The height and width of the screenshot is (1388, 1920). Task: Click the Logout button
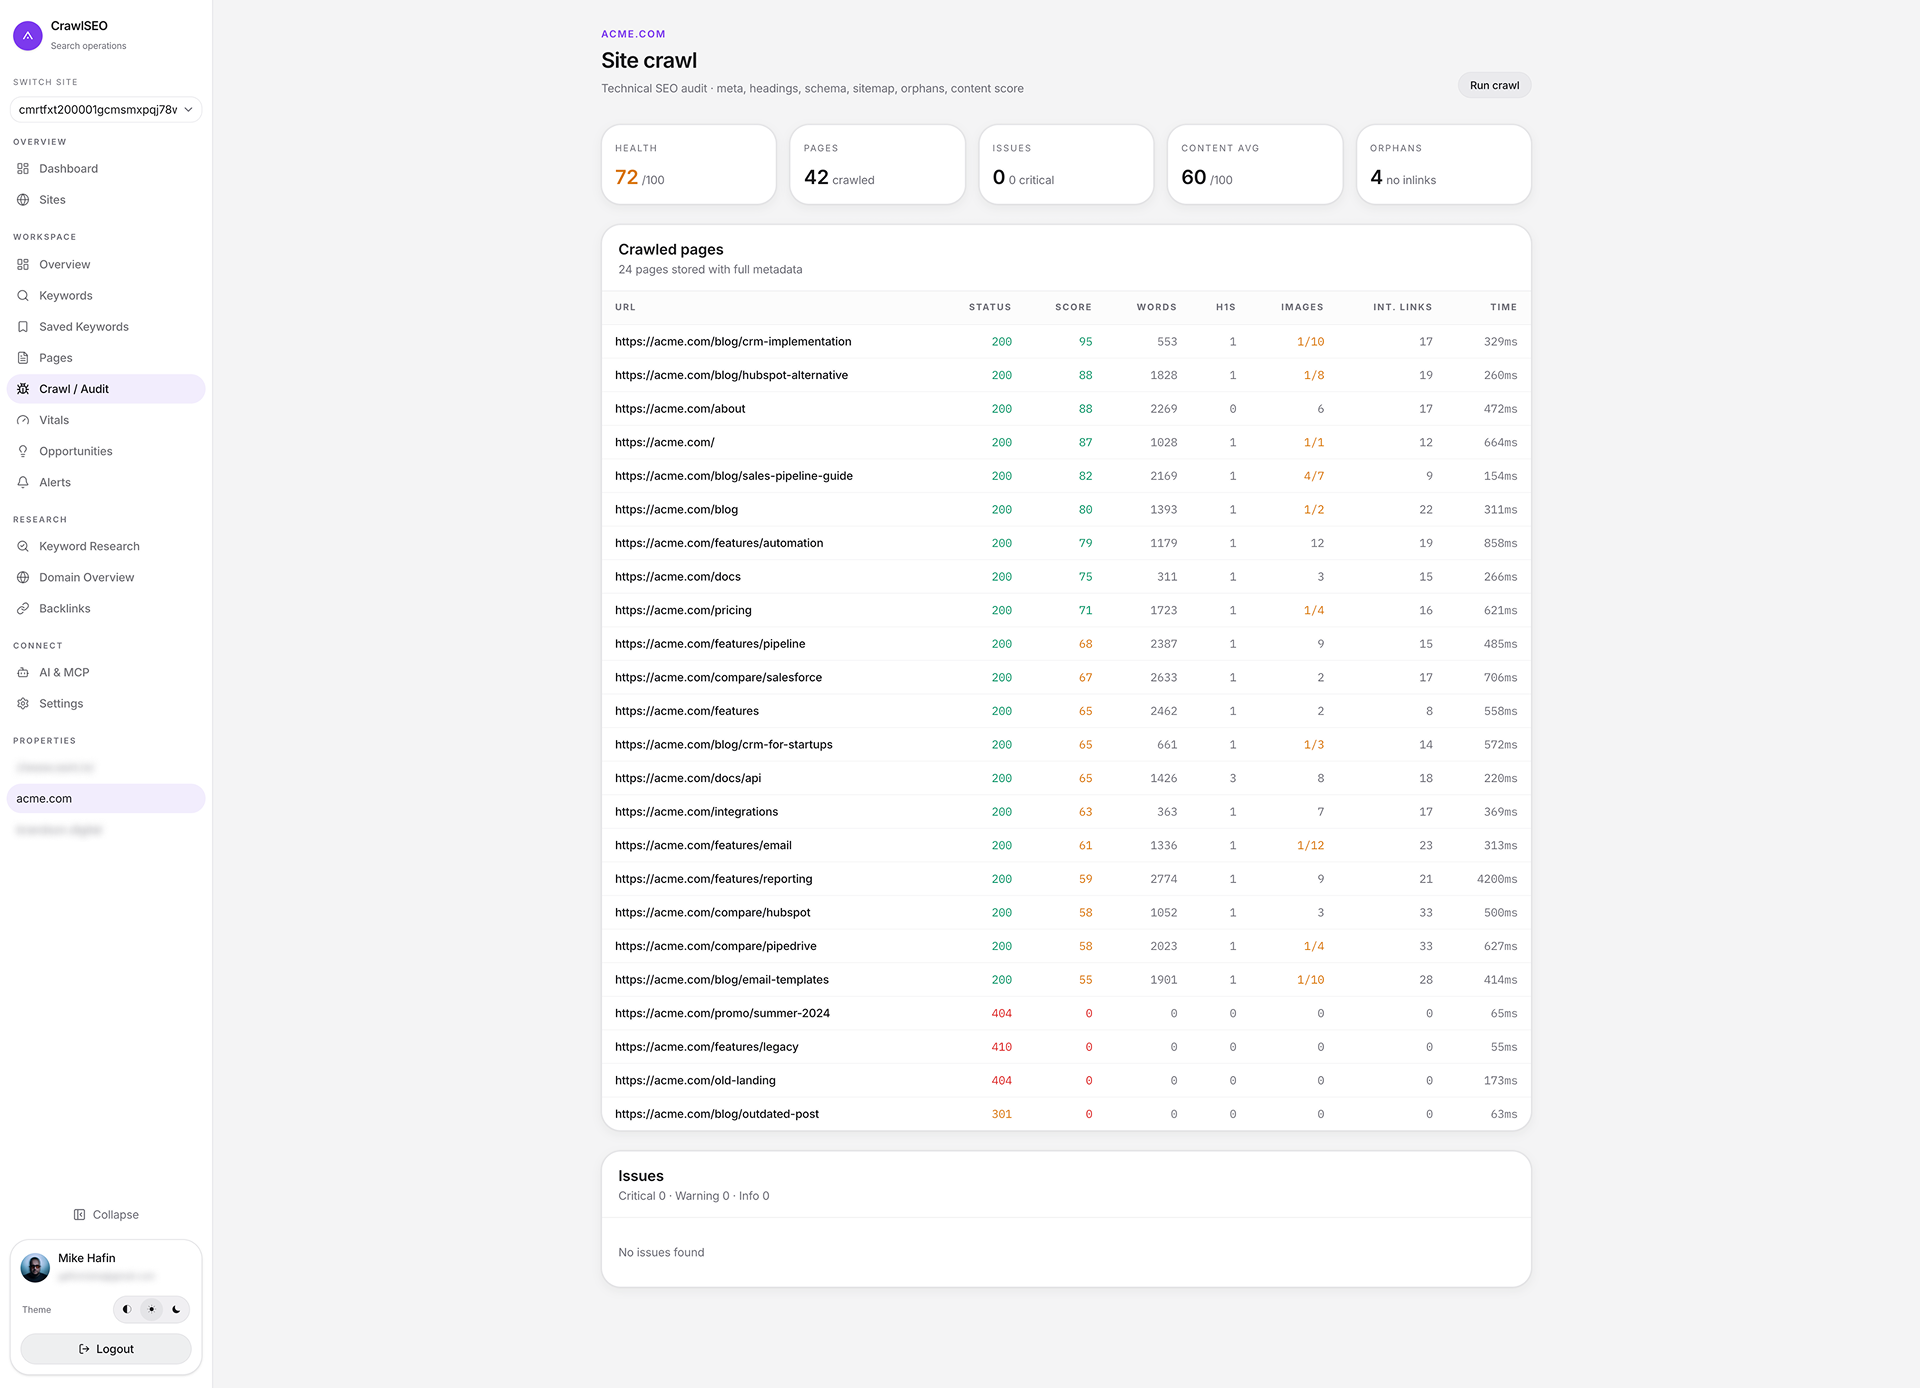pyautogui.click(x=106, y=1349)
